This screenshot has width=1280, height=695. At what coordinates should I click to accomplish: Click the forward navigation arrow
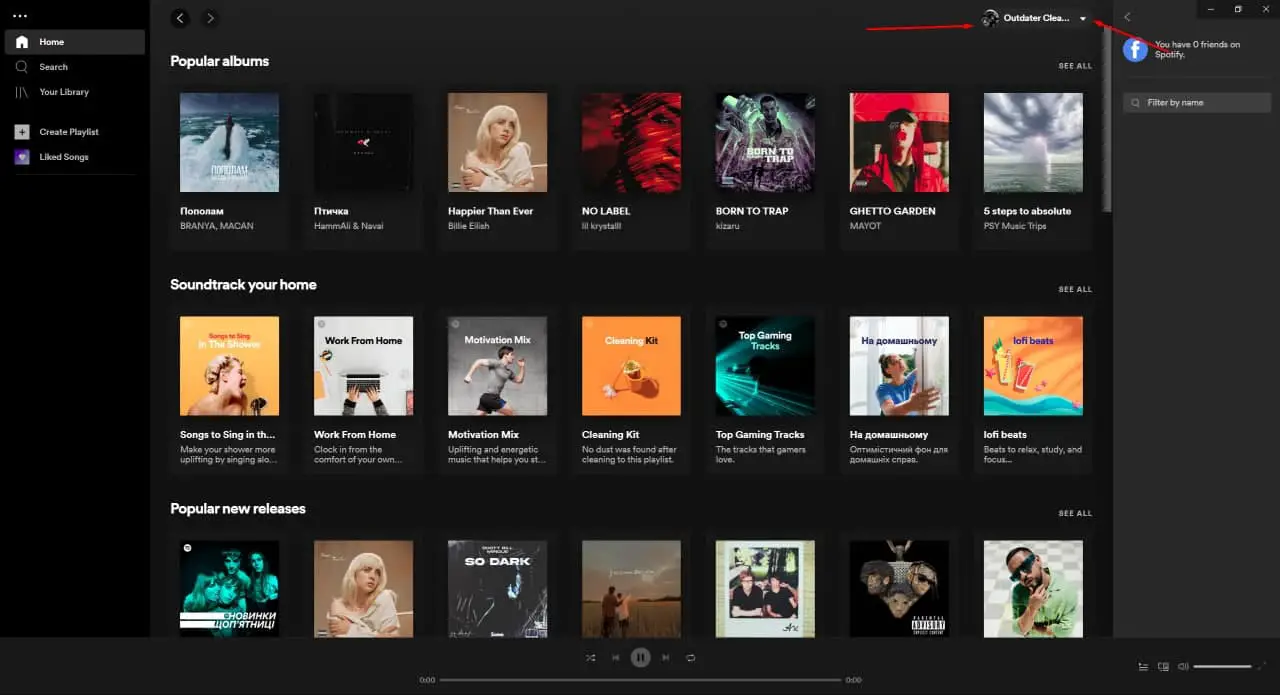click(210, 18)
